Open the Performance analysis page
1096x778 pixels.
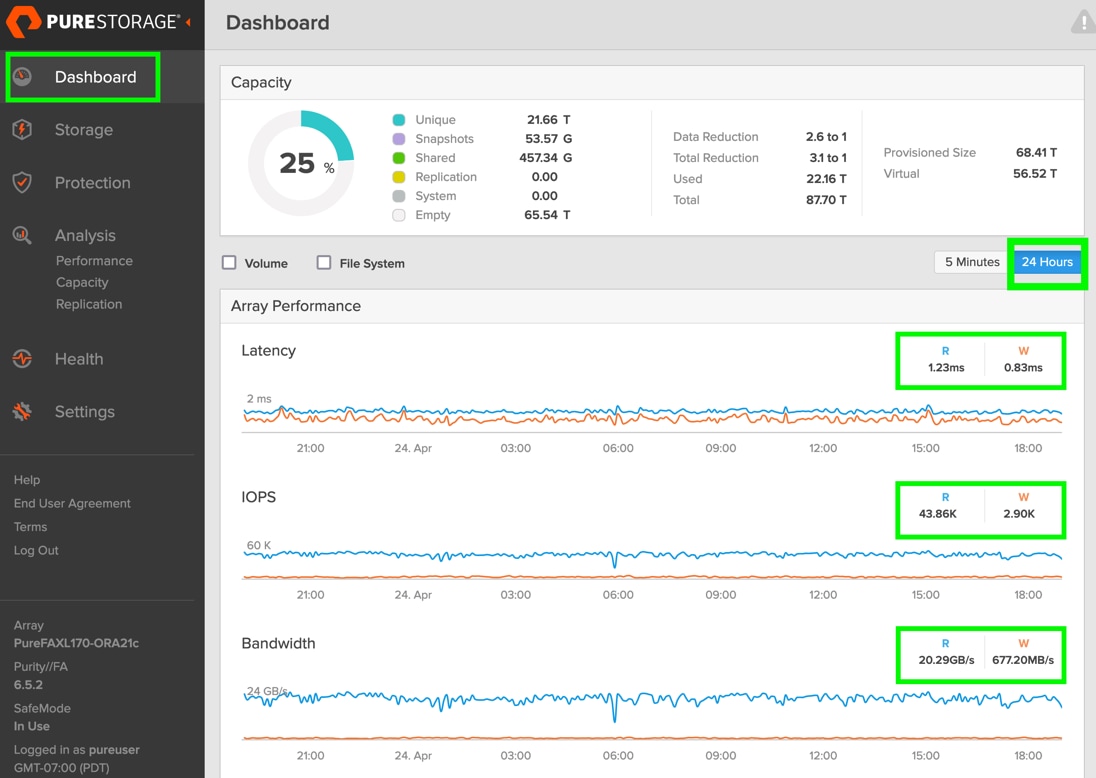(x=94, y=261)
